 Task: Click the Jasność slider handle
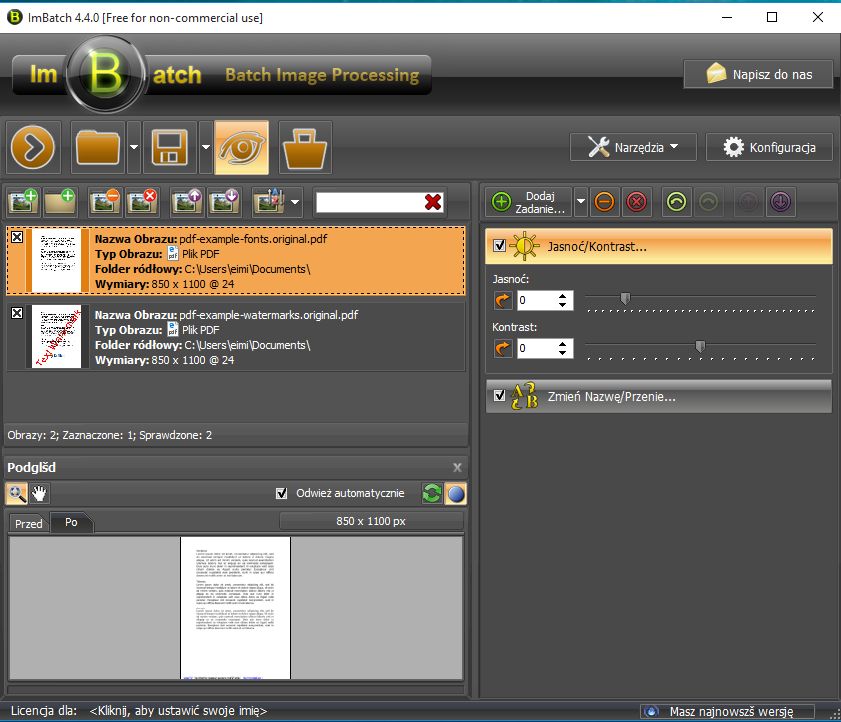pyautogui.click(x=625, y=298)
